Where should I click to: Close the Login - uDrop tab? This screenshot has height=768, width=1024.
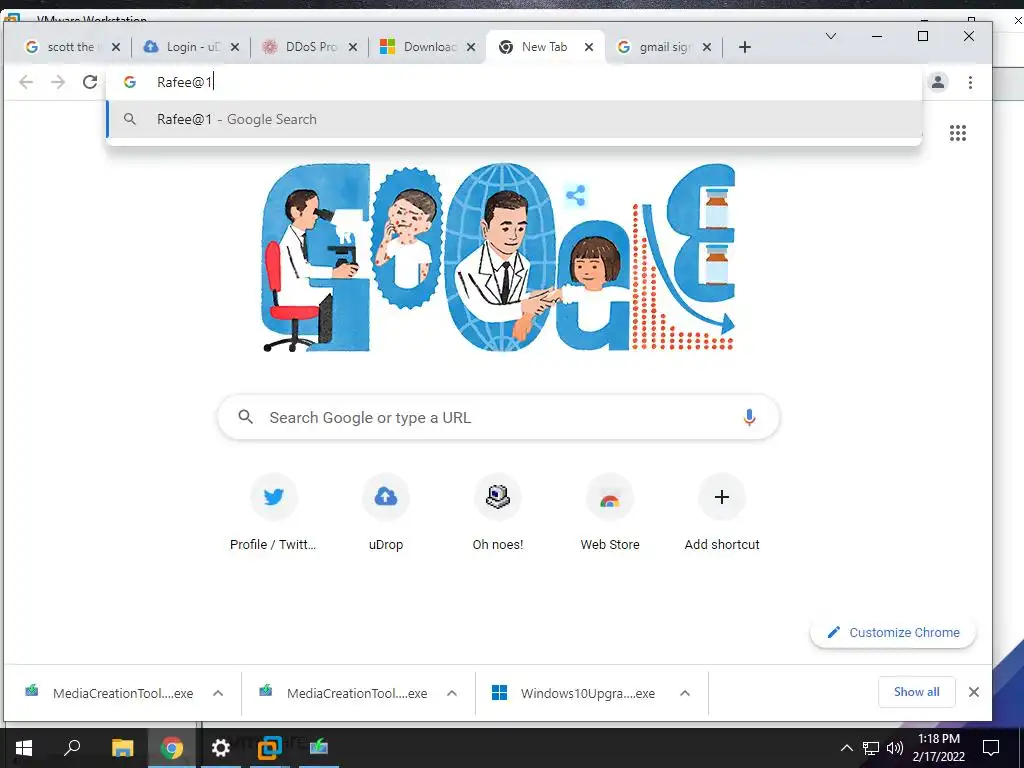[235, 47]
